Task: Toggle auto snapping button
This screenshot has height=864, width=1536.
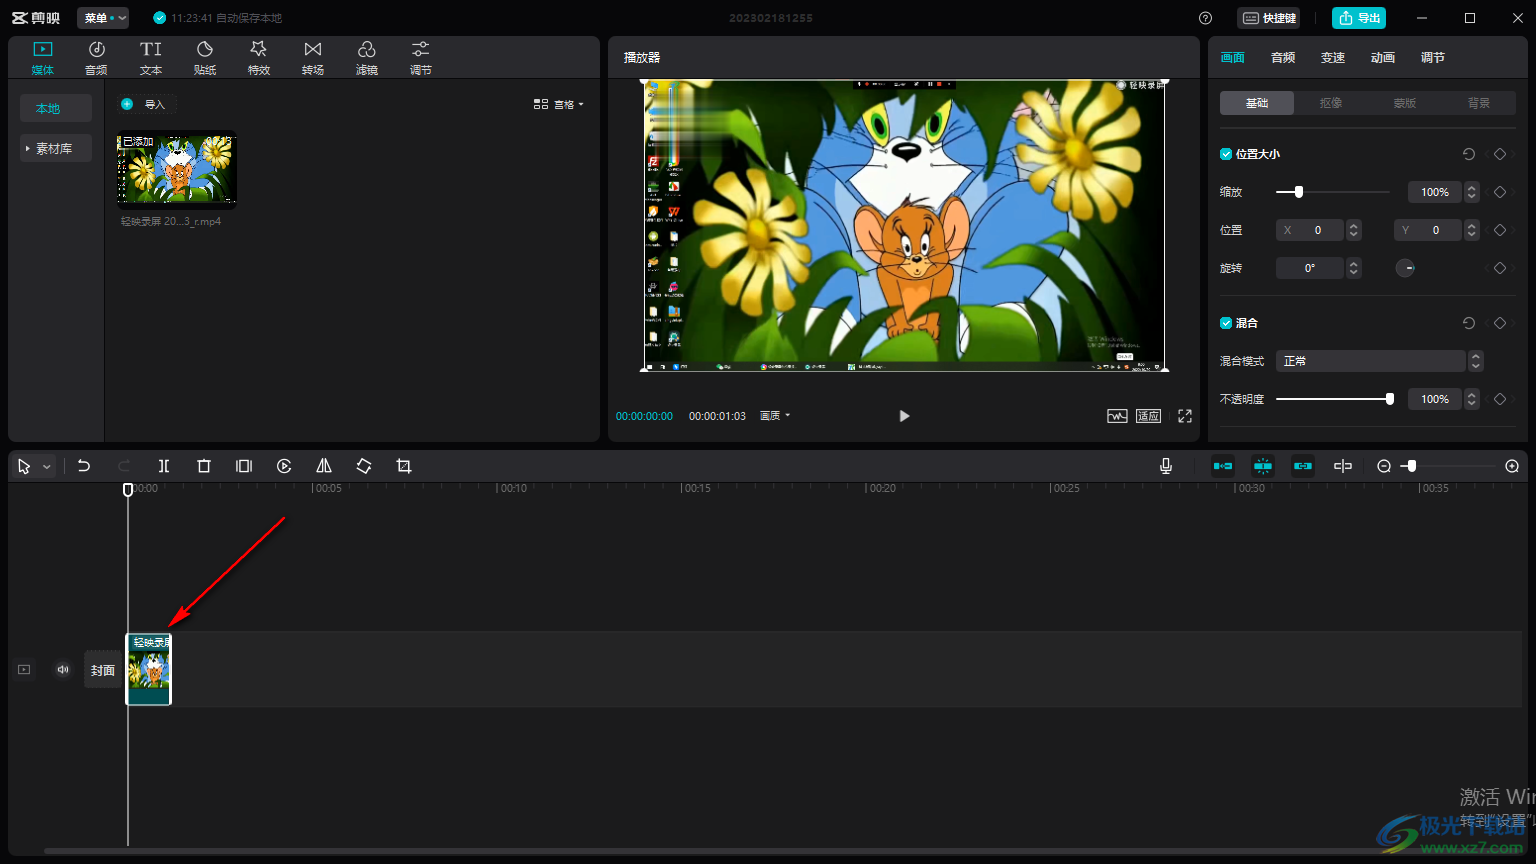Action: click(1263, 466)
